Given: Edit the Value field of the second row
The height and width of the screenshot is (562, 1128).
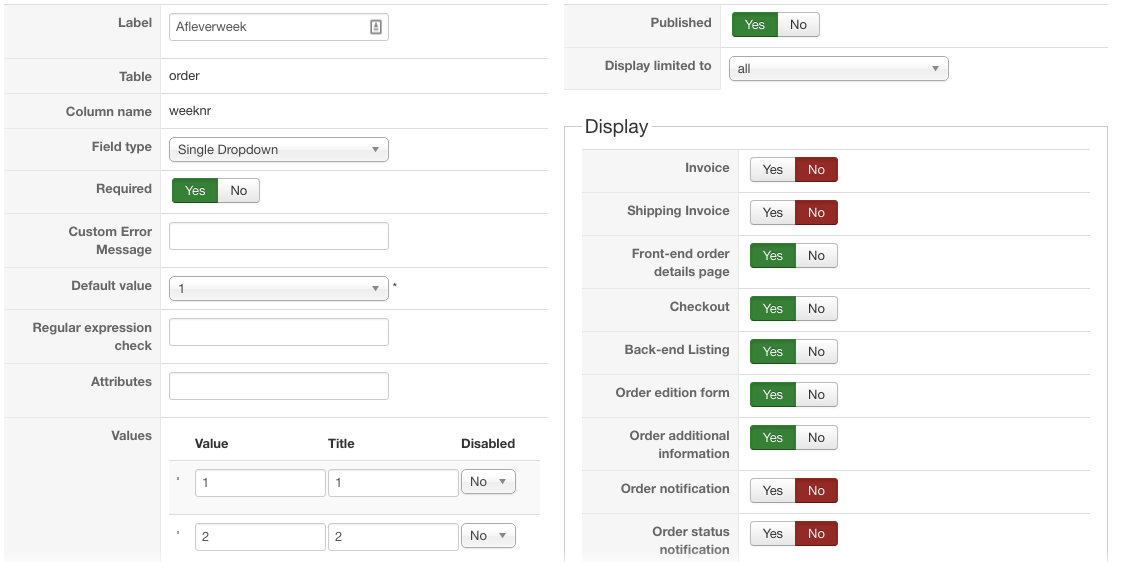Looking at the screenshot, I should (260, 537).
